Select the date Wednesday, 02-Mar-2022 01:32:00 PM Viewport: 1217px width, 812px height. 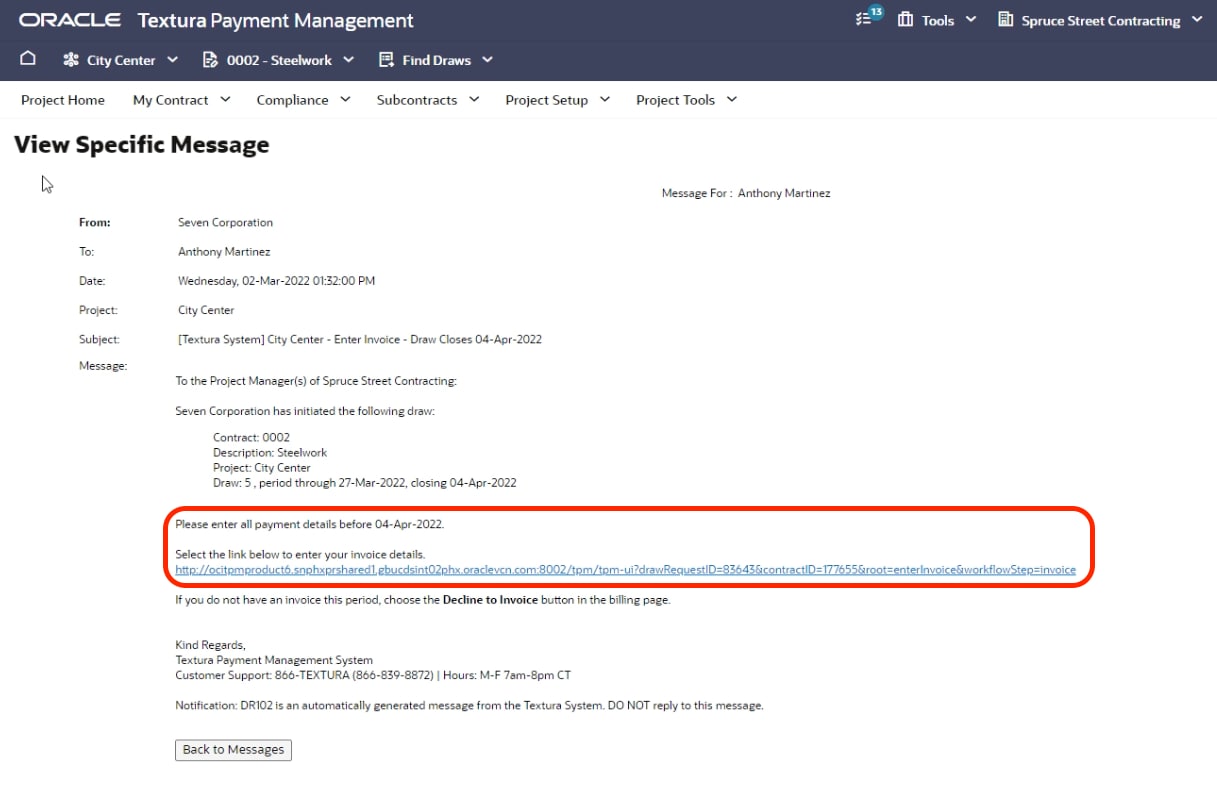(277, 281)
